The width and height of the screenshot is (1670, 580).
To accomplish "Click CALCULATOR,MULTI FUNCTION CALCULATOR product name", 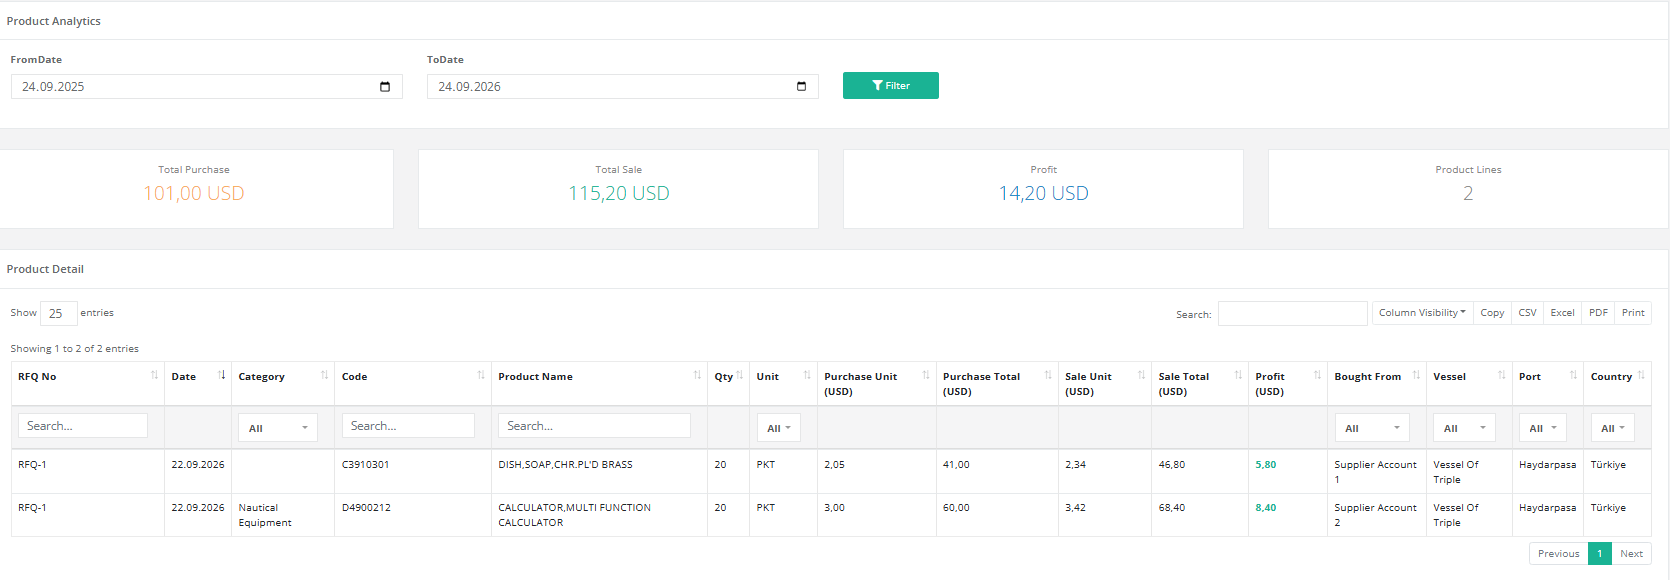I will [x=574, y=515].
